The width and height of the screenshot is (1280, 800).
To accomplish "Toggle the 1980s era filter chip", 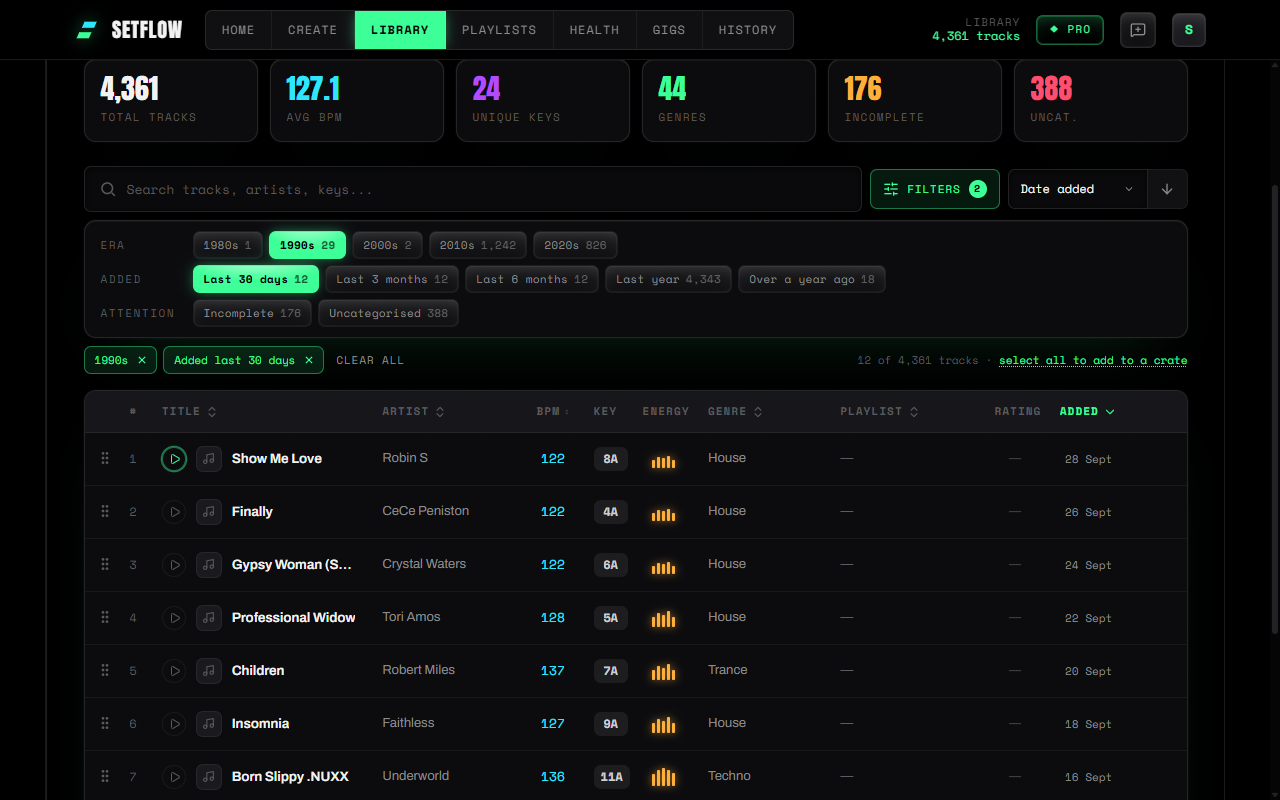I will (x=228, y=245).
